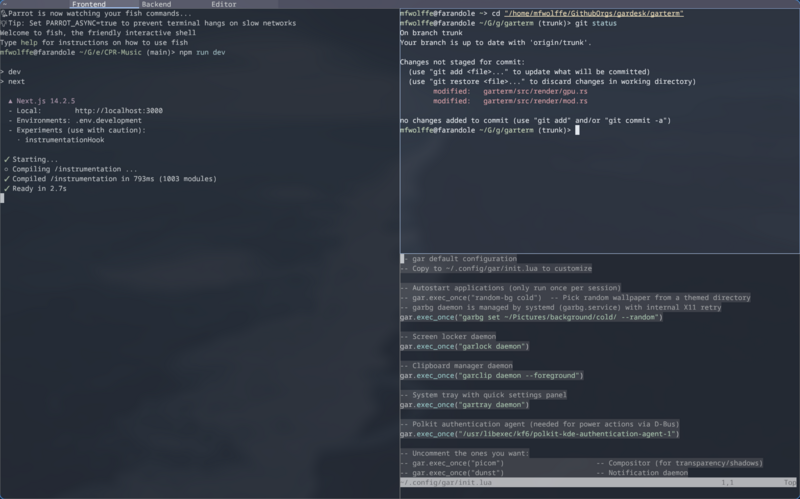Click the 'Ready in 2.7s' line
The image size is (800, 499).
[35, 188]
